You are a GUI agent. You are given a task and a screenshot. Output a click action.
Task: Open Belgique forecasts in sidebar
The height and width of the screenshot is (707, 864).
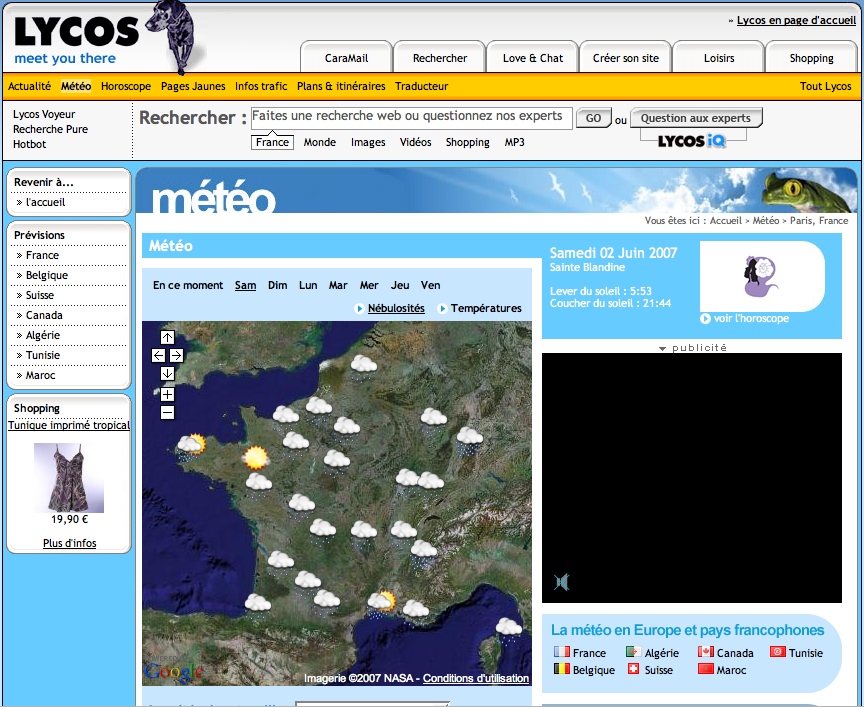47,275
